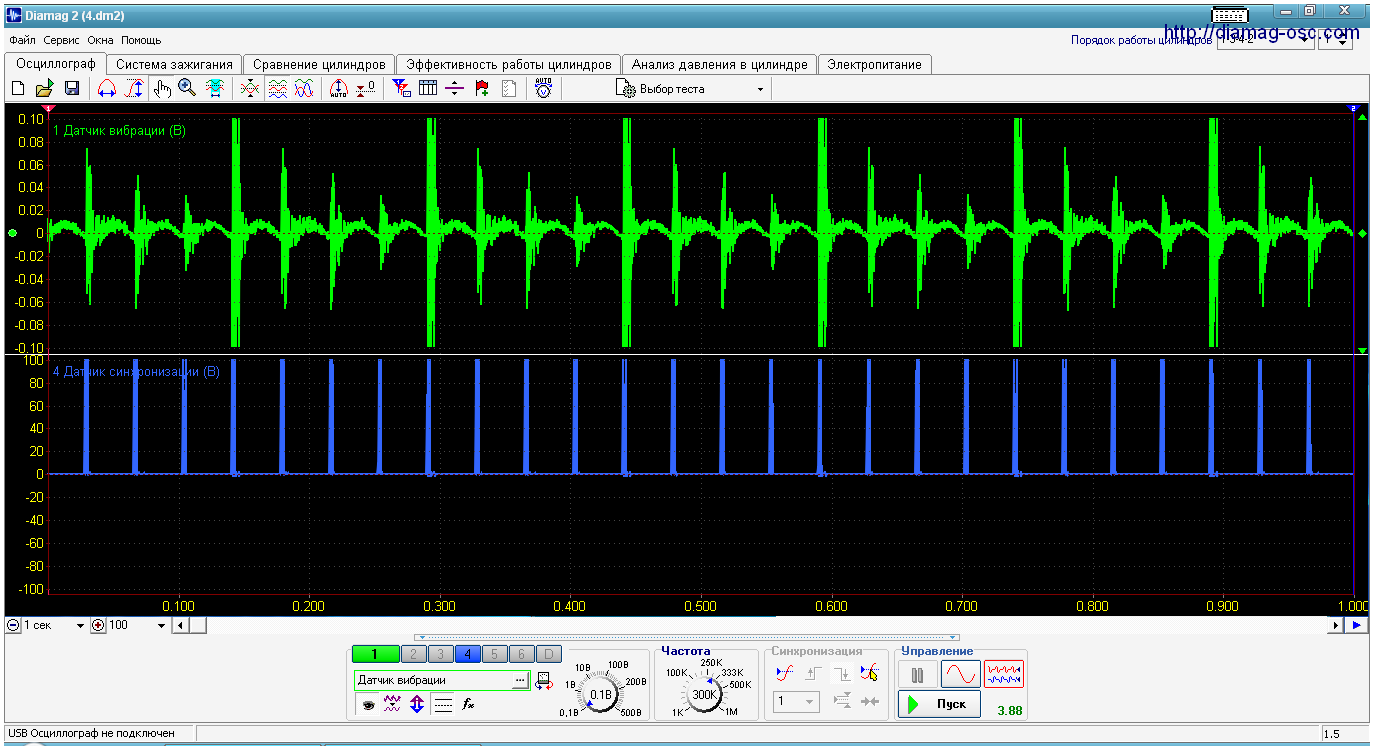Screen dimensions: 1374x746
Task: Click the red-blue rising-edge sync icon
Action: [x=785, y=673]
